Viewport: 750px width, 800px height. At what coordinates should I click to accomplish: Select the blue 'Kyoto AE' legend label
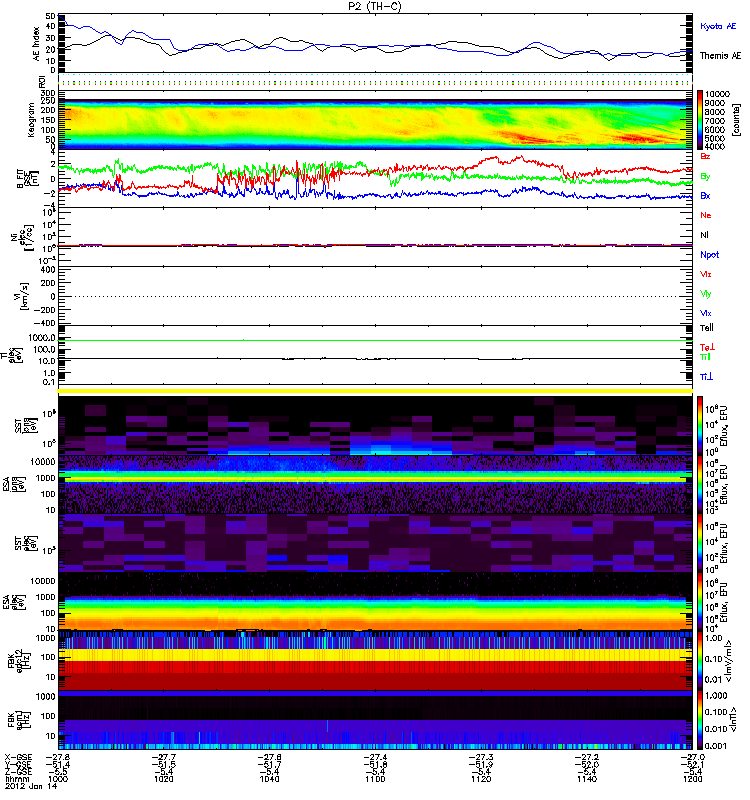[718, 26]
